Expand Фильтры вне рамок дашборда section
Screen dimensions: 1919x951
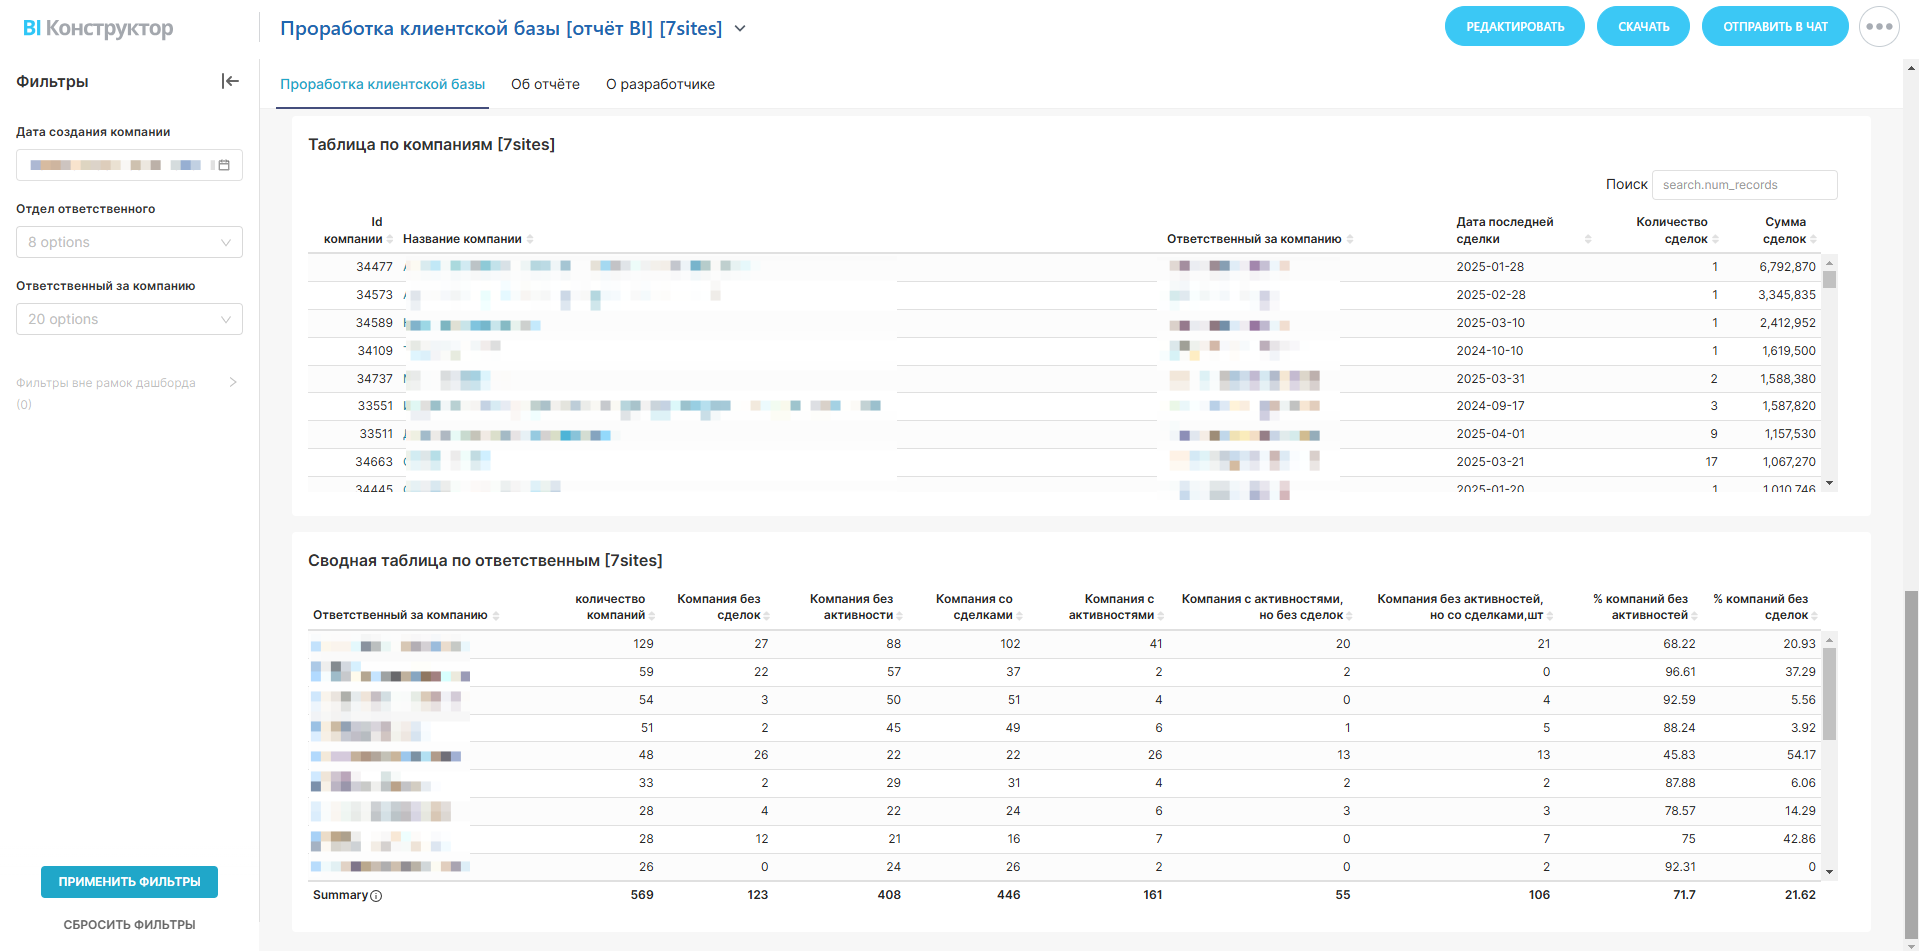coord(233,383)
